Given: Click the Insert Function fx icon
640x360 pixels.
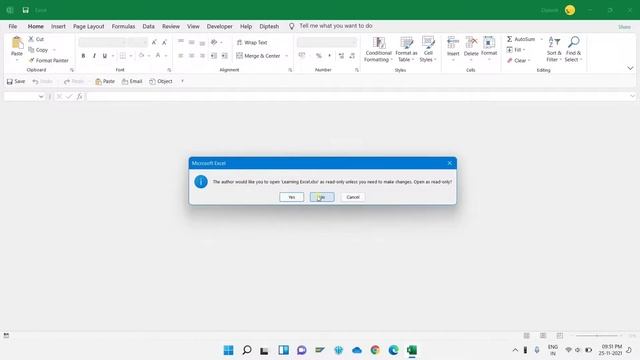Looking at the screenshot, I should pyautogui.click(x=80, y=96).
